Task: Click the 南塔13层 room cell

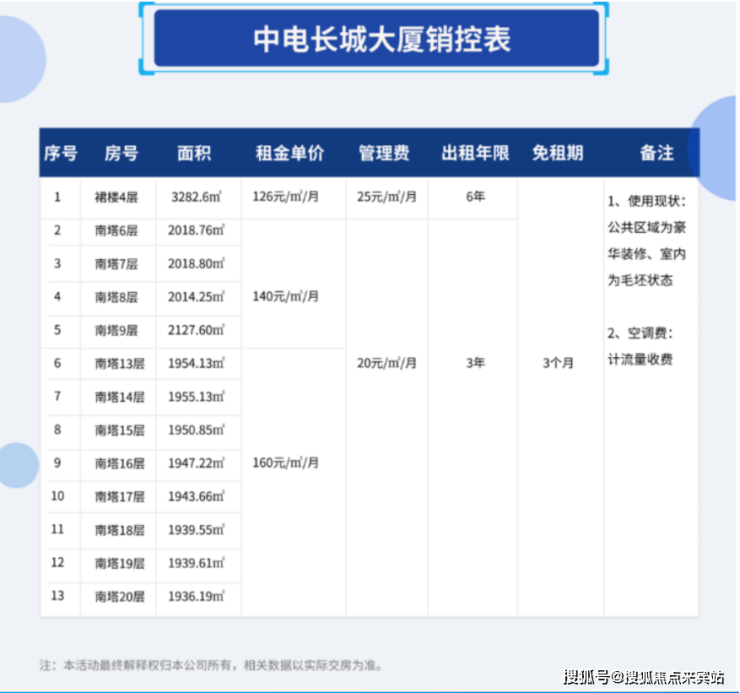Action: click(119, 364)
